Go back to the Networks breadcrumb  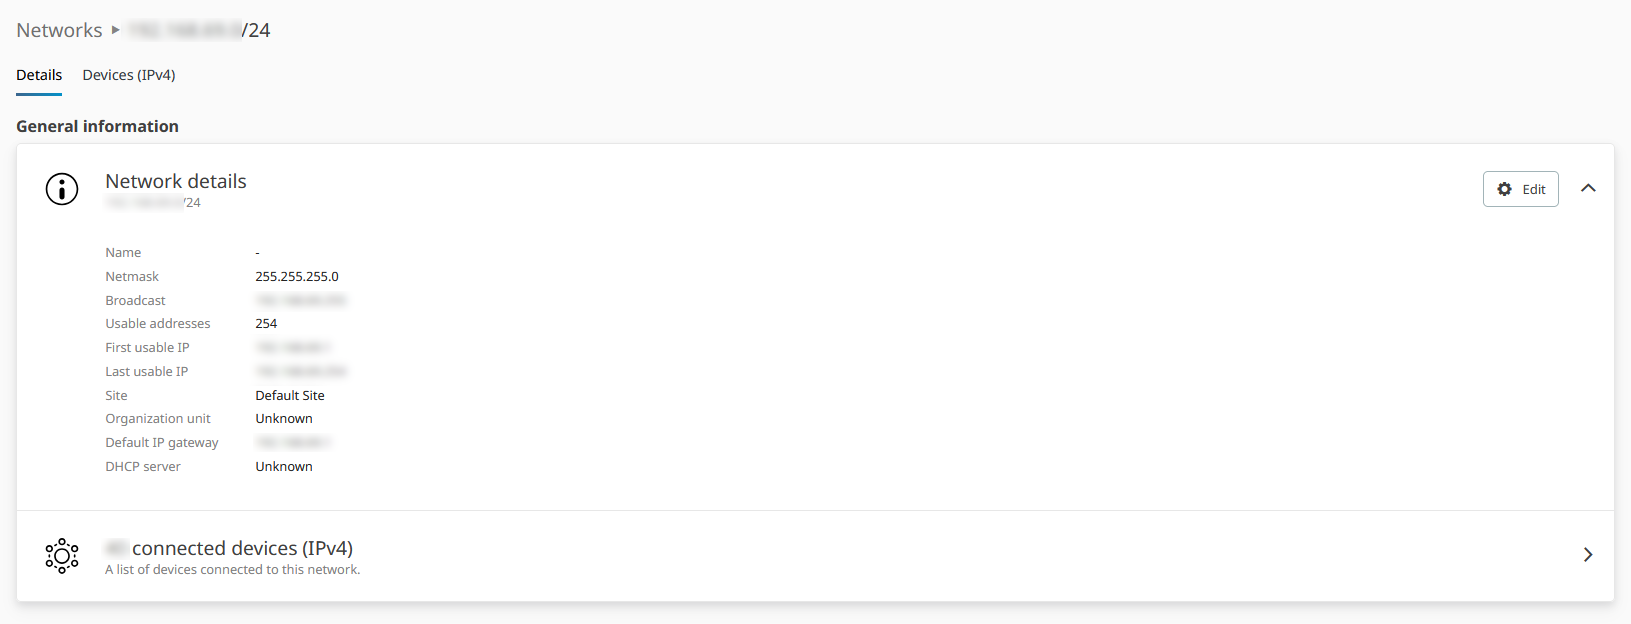[x=59, y=30]
